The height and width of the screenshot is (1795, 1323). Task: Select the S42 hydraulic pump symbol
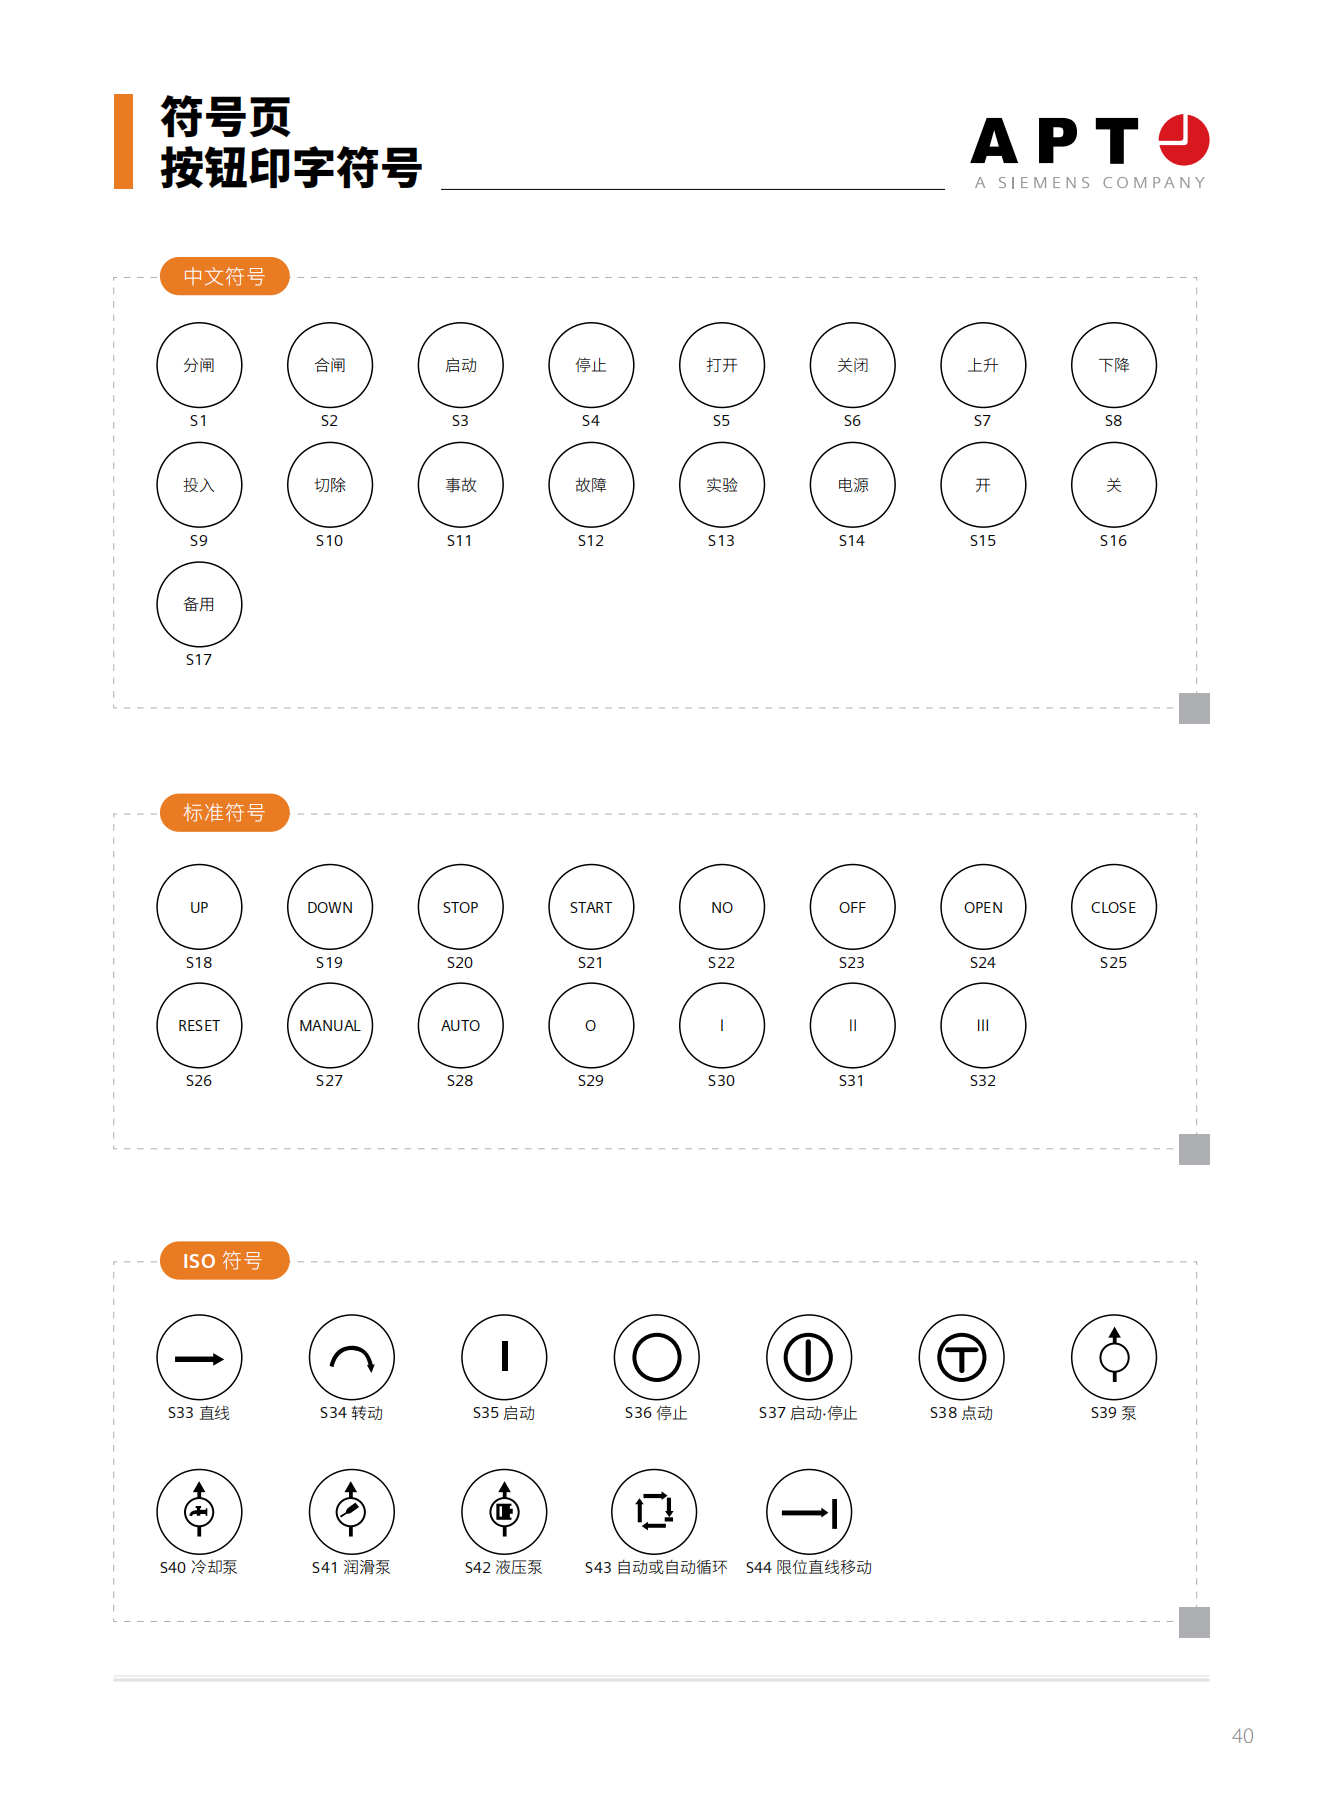pyautogui.click(x=504, y=1511)
